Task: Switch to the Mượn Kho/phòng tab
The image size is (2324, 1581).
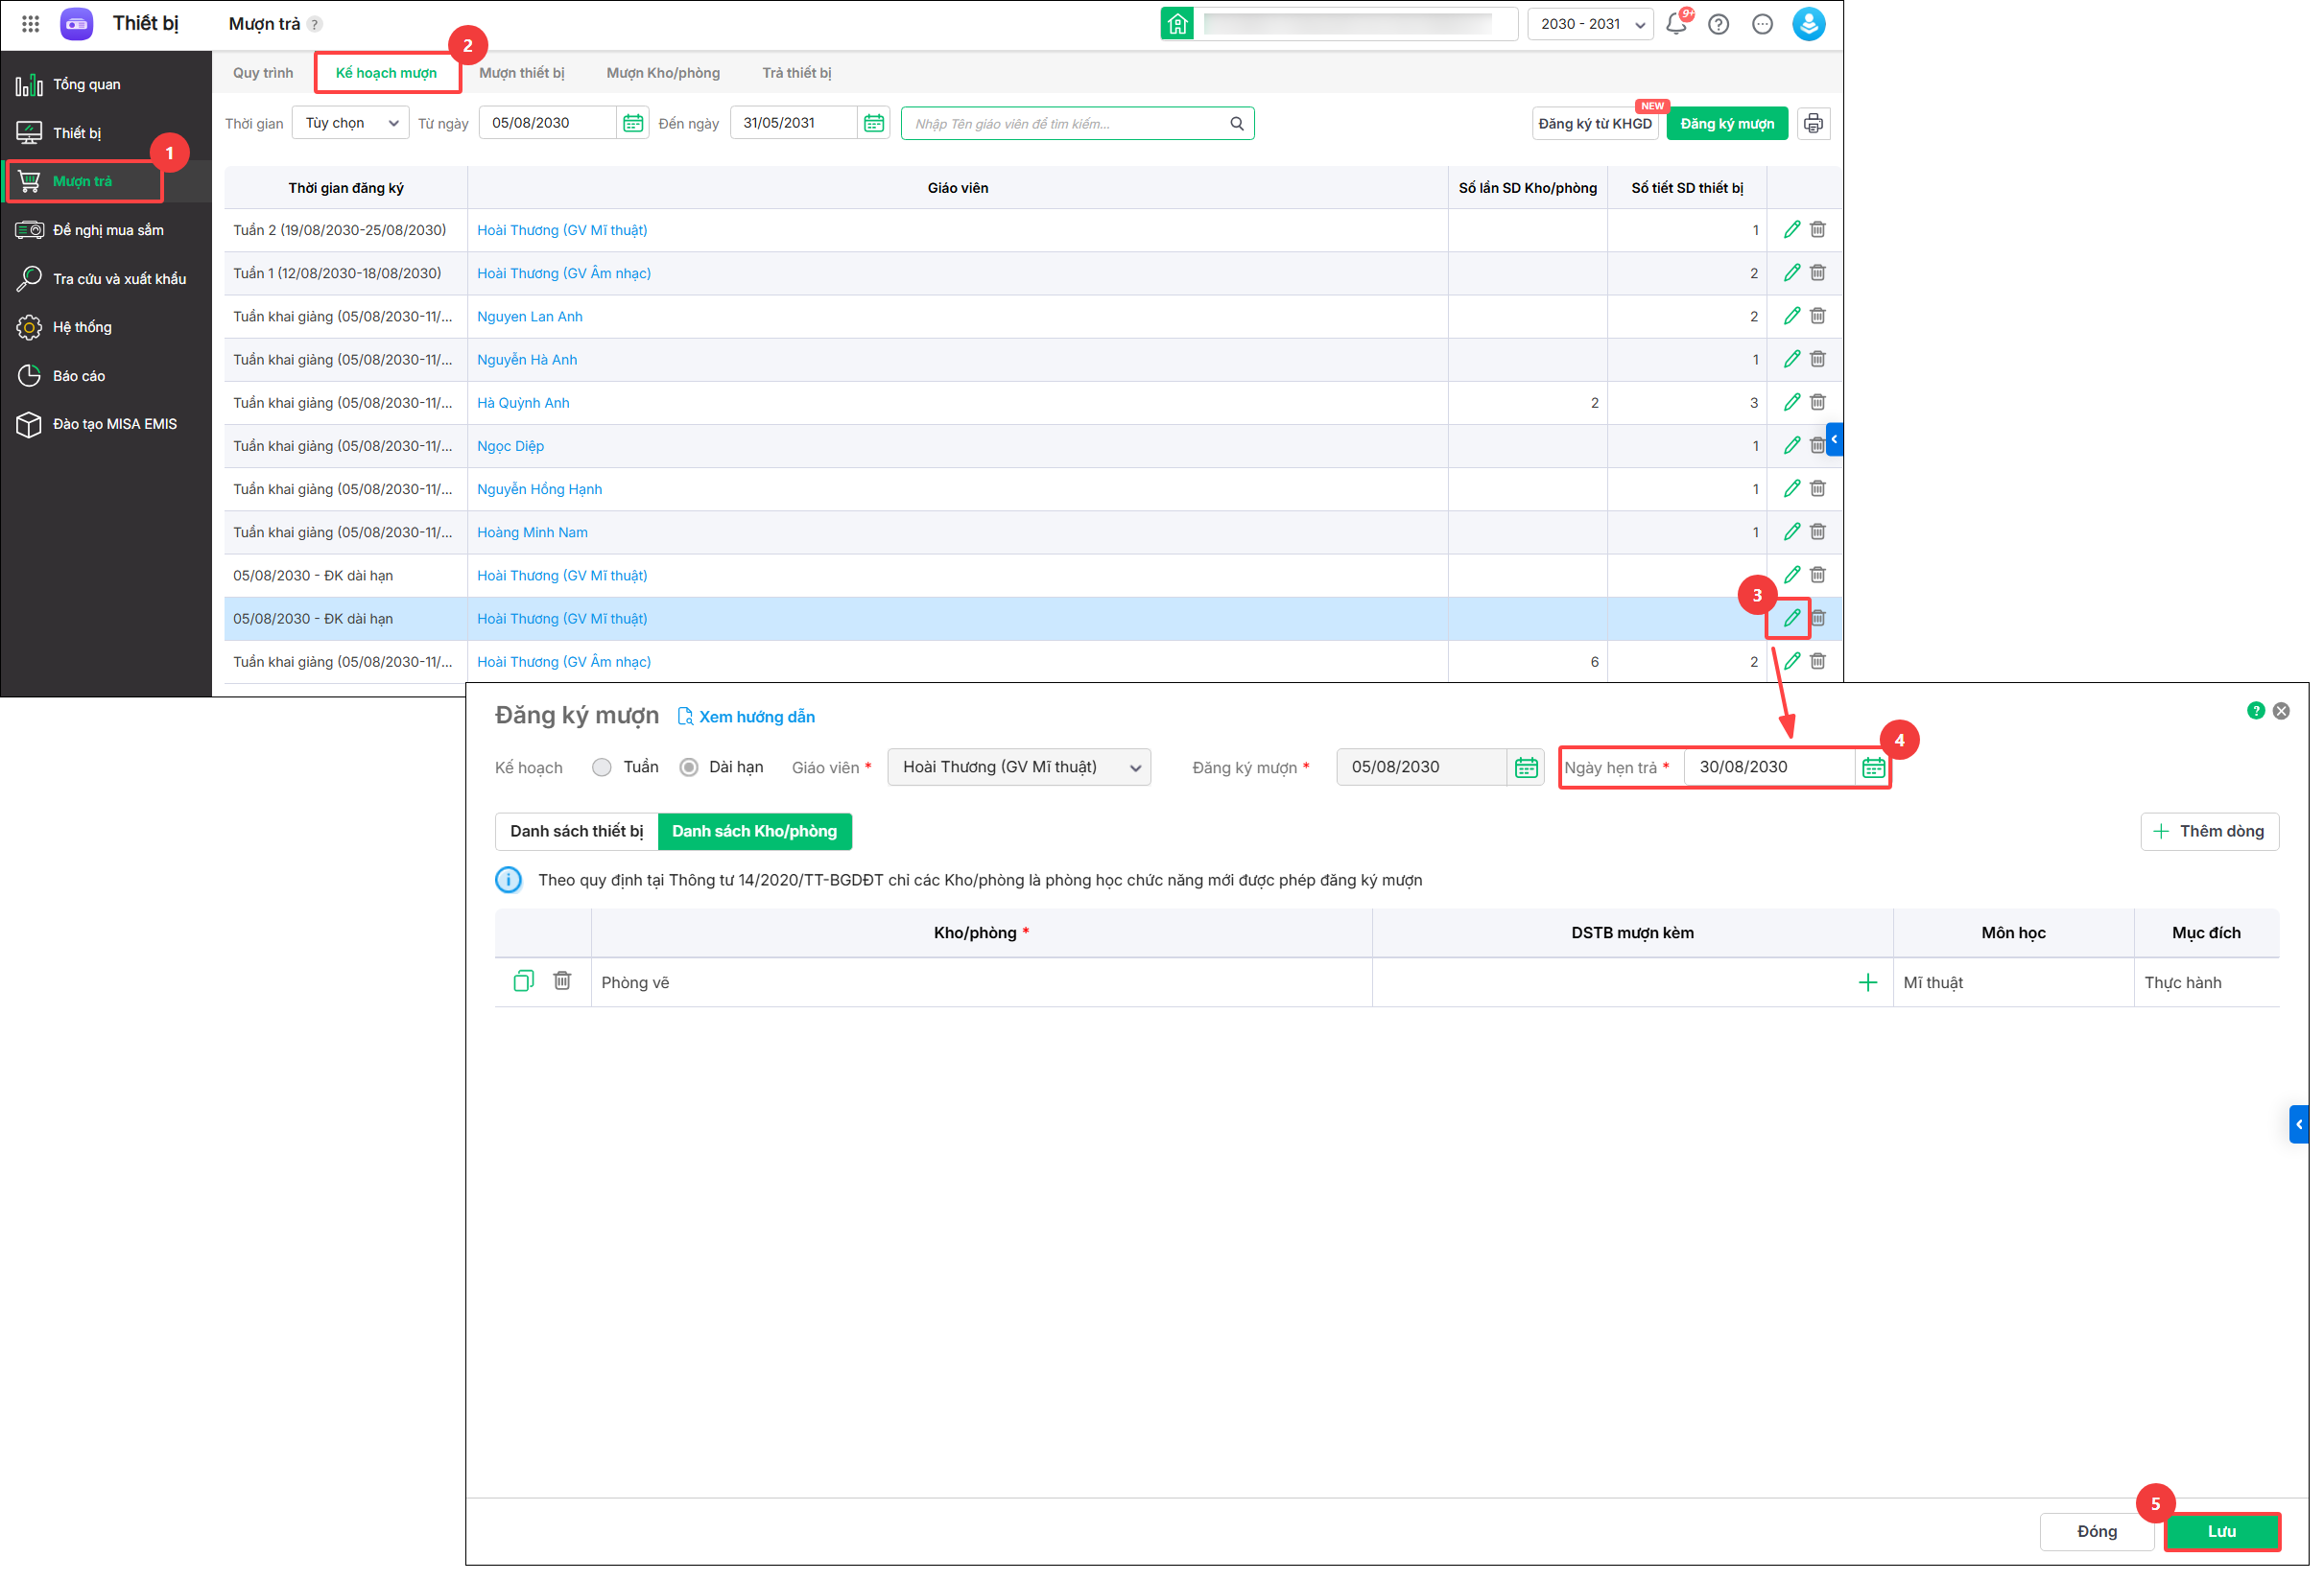Action: point(663,73)
